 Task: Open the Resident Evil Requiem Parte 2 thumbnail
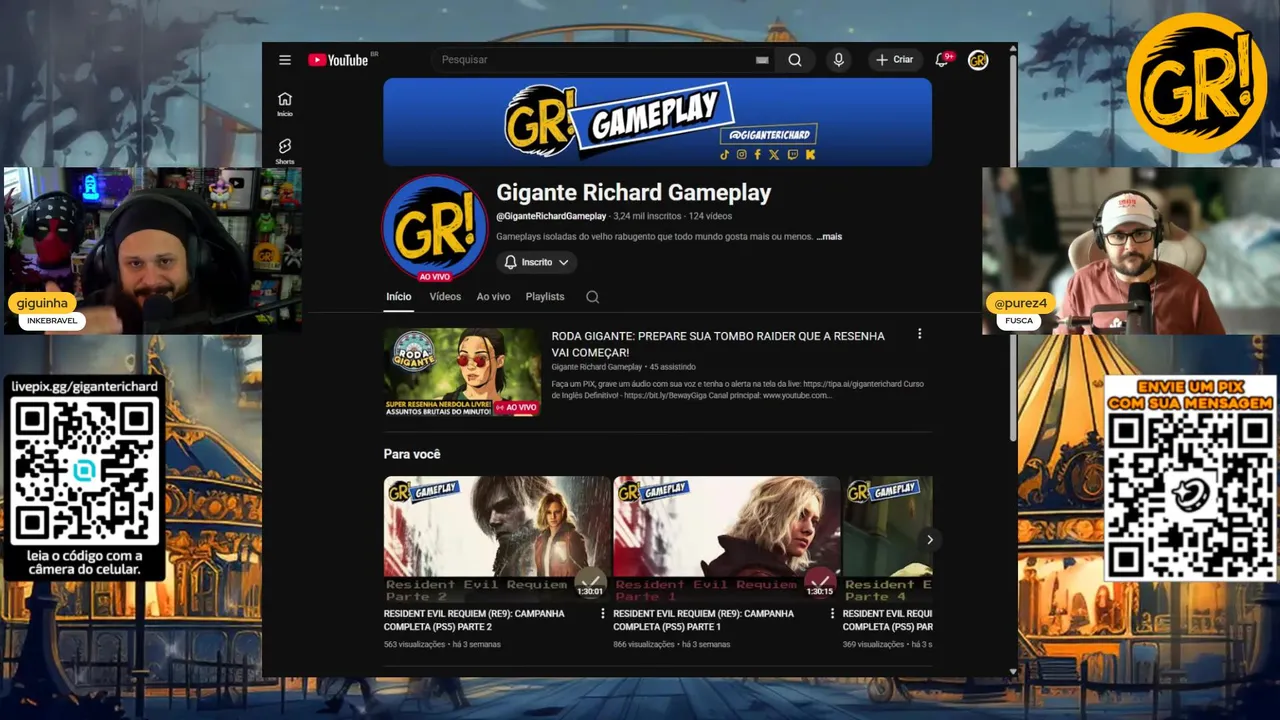(x=497, y=539)
